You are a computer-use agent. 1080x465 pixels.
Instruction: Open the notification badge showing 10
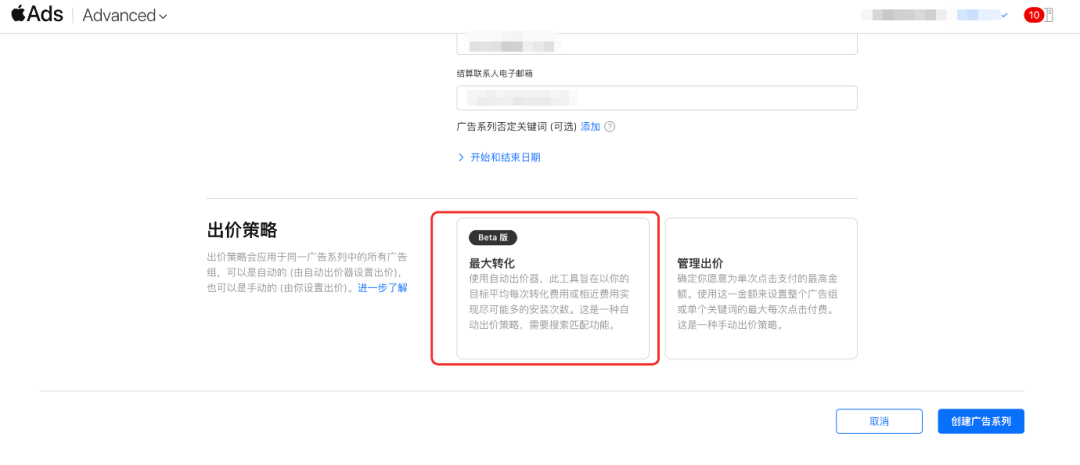[x=1033, y=14]
